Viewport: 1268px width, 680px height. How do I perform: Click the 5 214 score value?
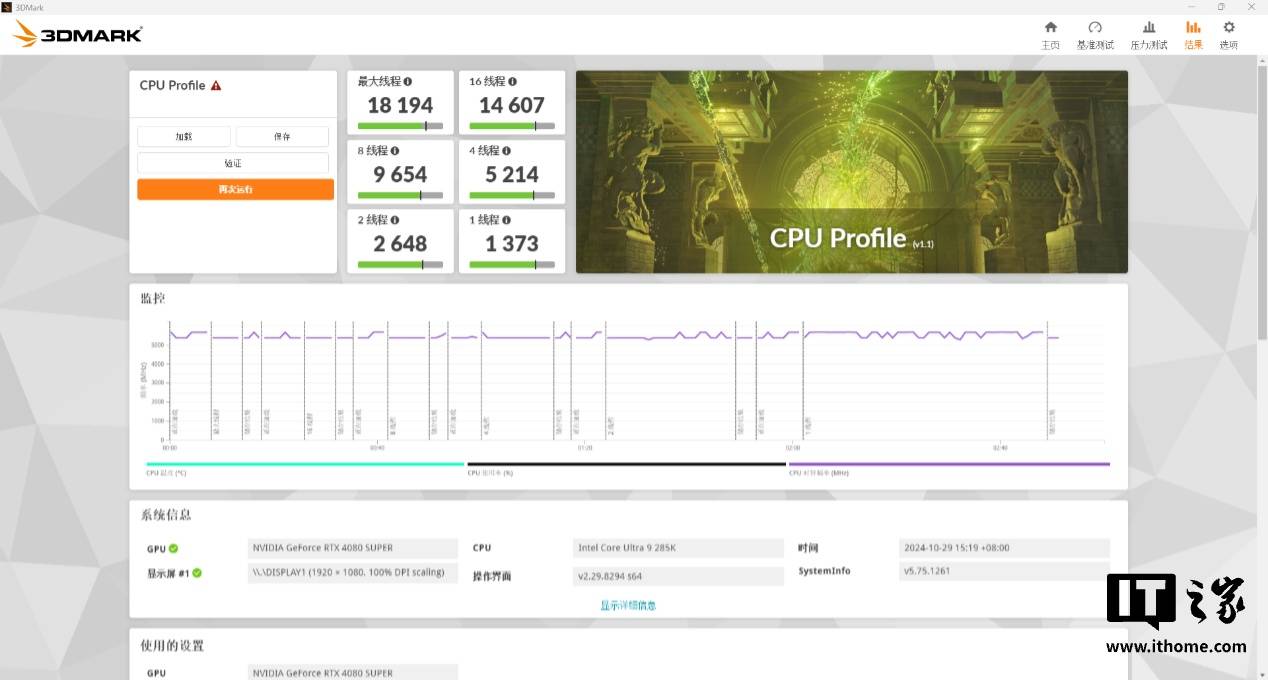[x=512, y=174]
